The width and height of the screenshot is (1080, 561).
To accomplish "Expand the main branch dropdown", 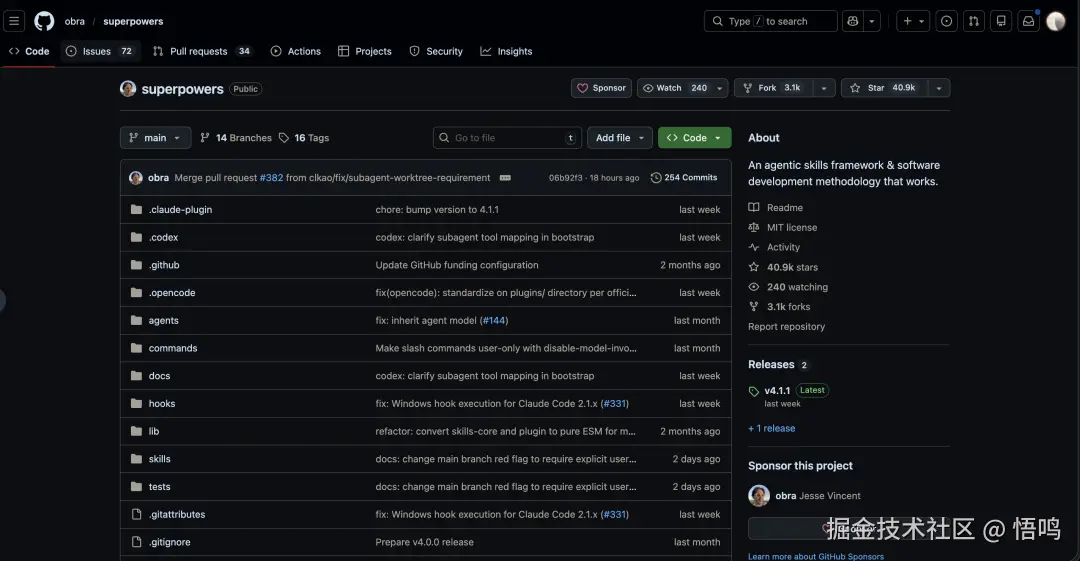I will pos(155,138).
